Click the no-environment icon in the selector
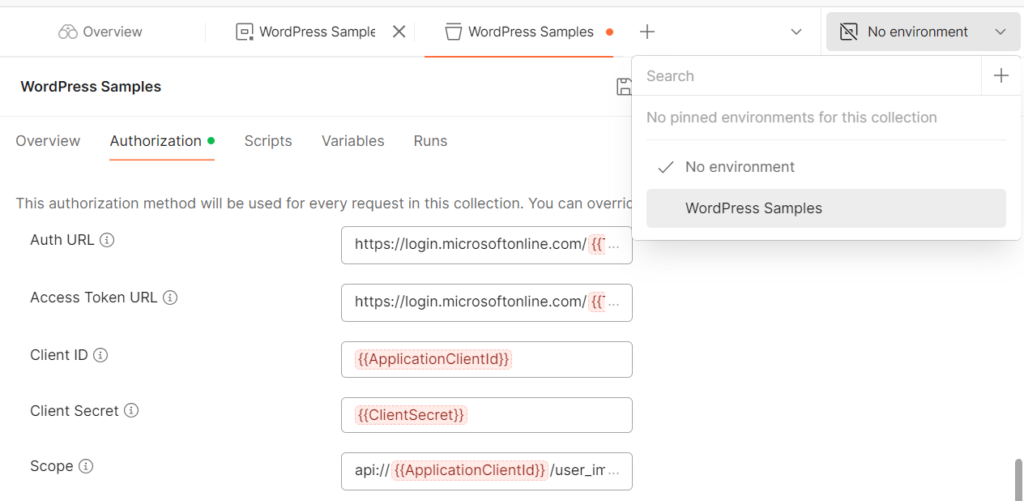 click(848, 31)
